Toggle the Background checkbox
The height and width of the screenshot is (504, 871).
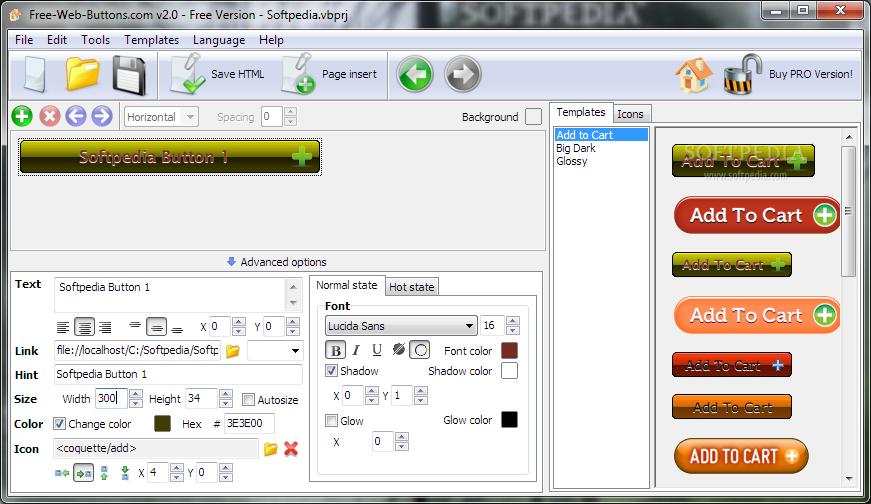(x=533, y=117)
